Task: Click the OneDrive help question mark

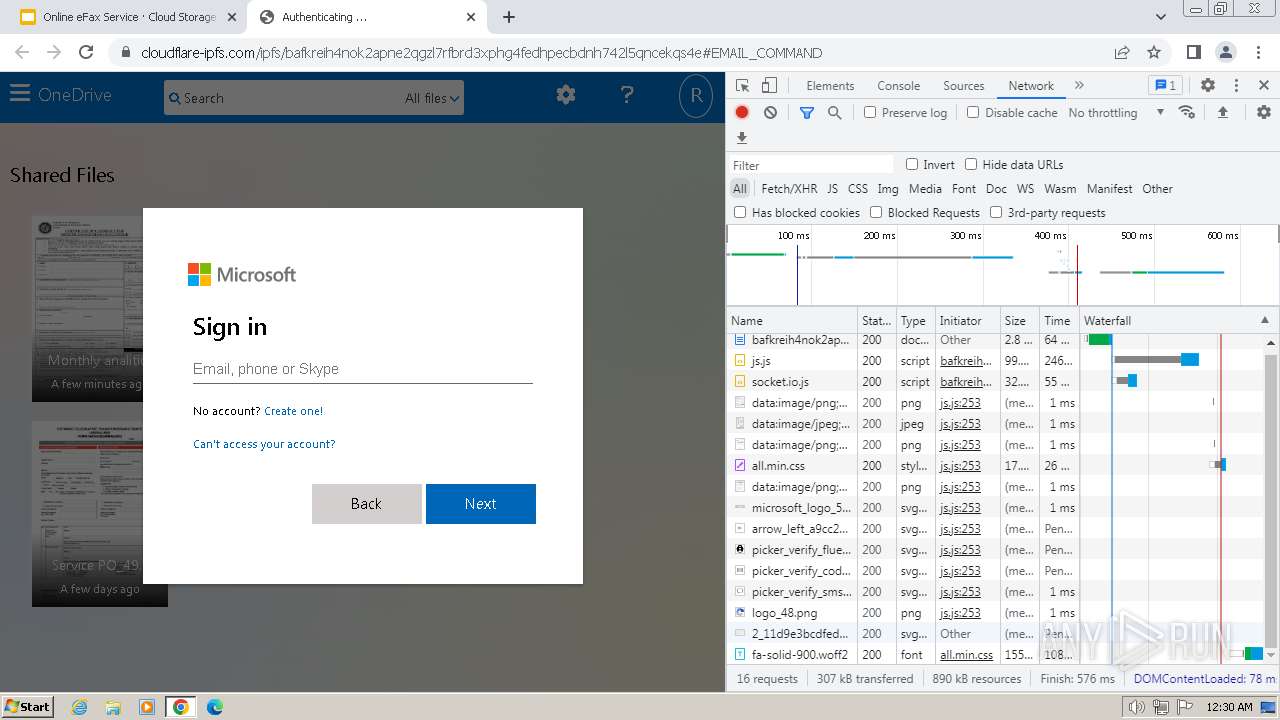Action: (627, 95)
